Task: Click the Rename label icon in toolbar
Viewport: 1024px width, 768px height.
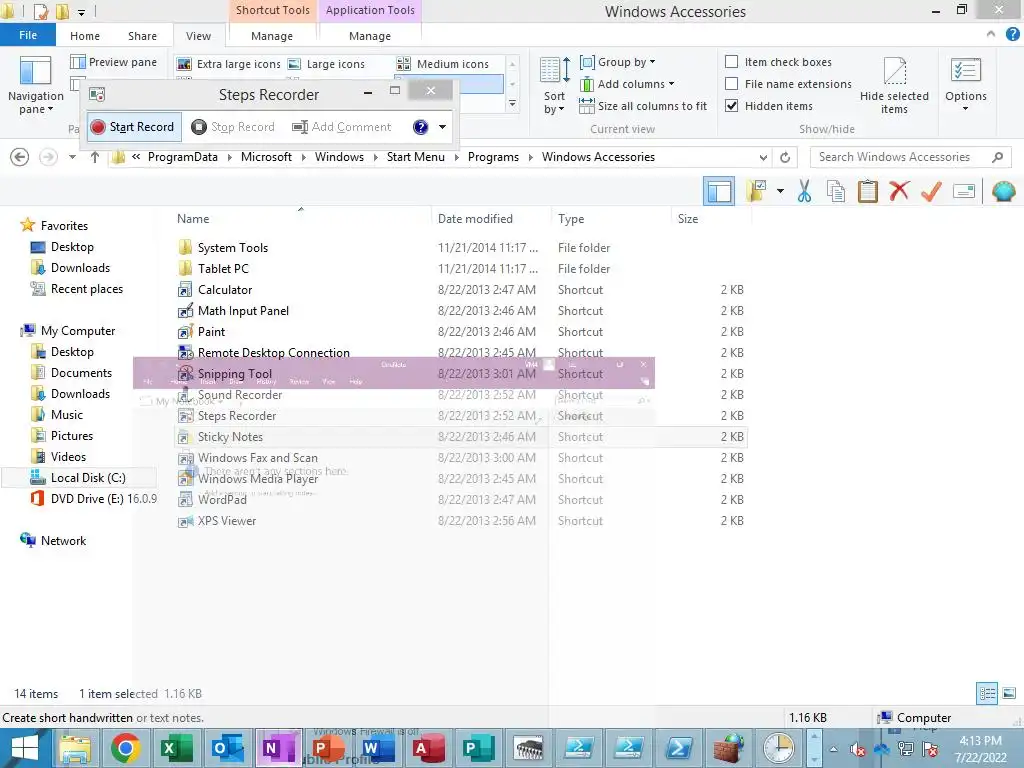Action: 964,191
